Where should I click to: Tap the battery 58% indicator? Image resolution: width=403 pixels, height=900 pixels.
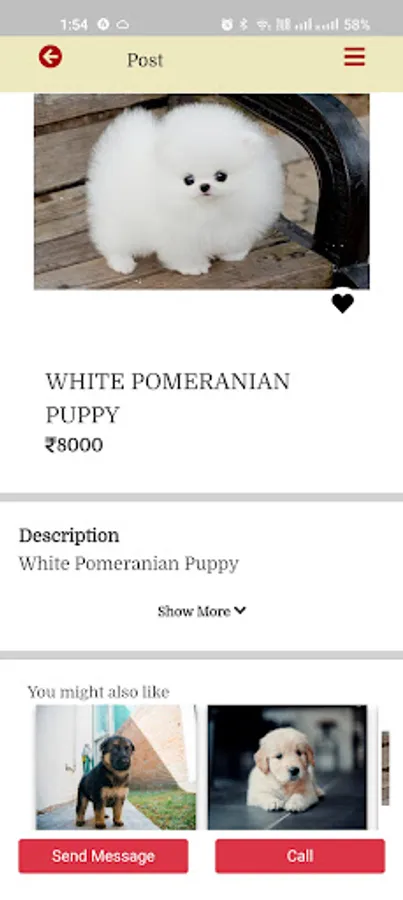coord(356,25)
